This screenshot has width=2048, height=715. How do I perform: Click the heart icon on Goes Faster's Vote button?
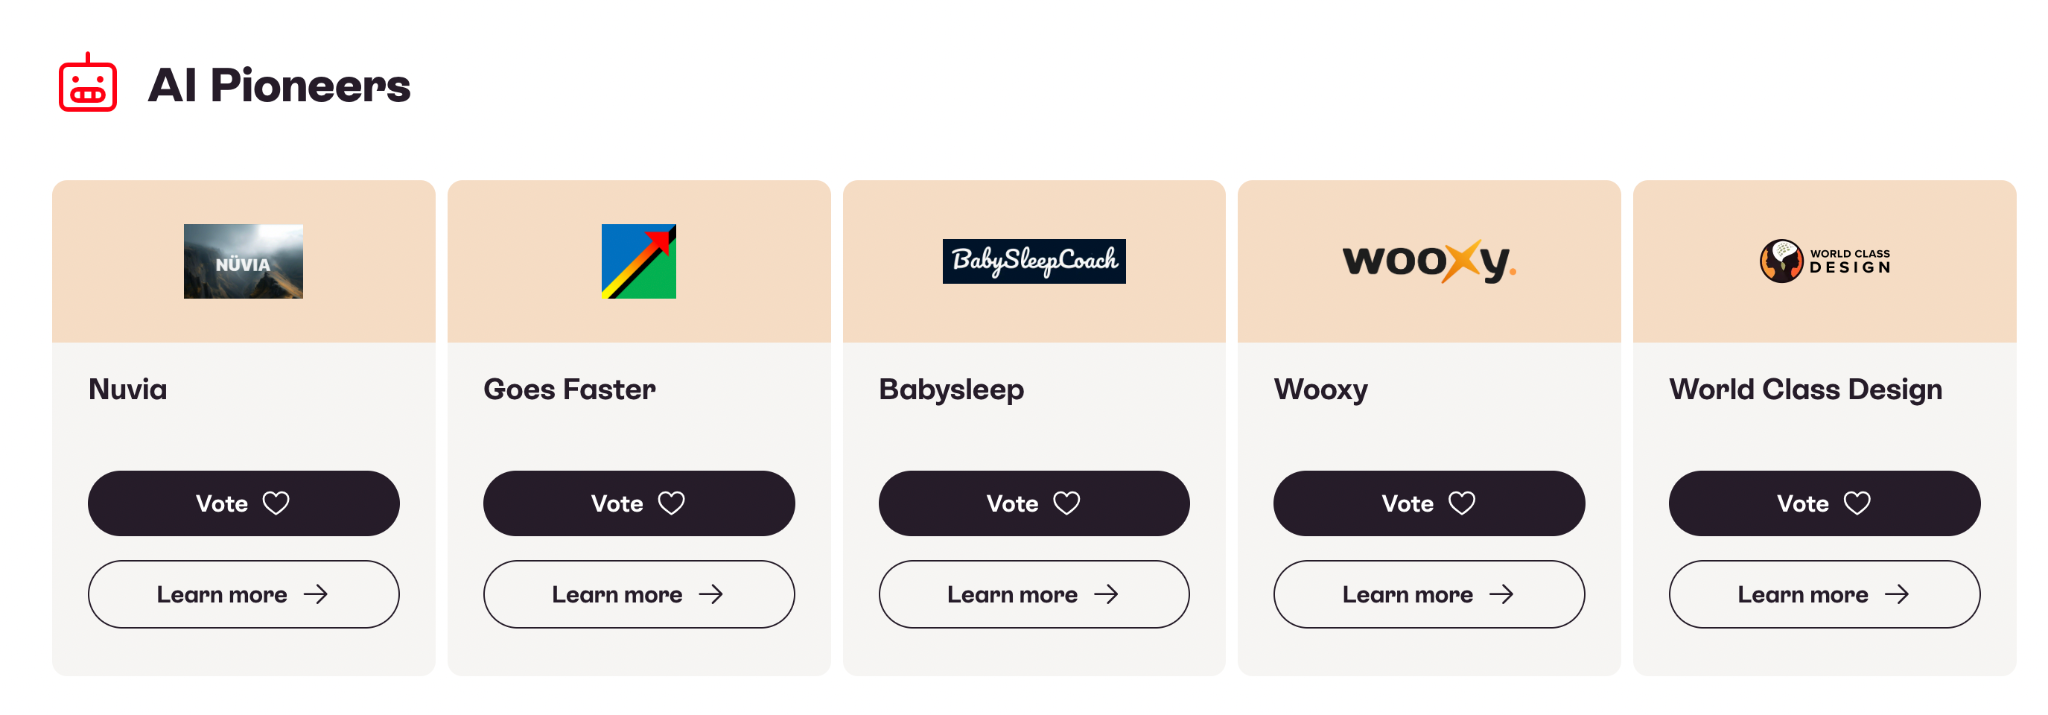pos(671,503)
